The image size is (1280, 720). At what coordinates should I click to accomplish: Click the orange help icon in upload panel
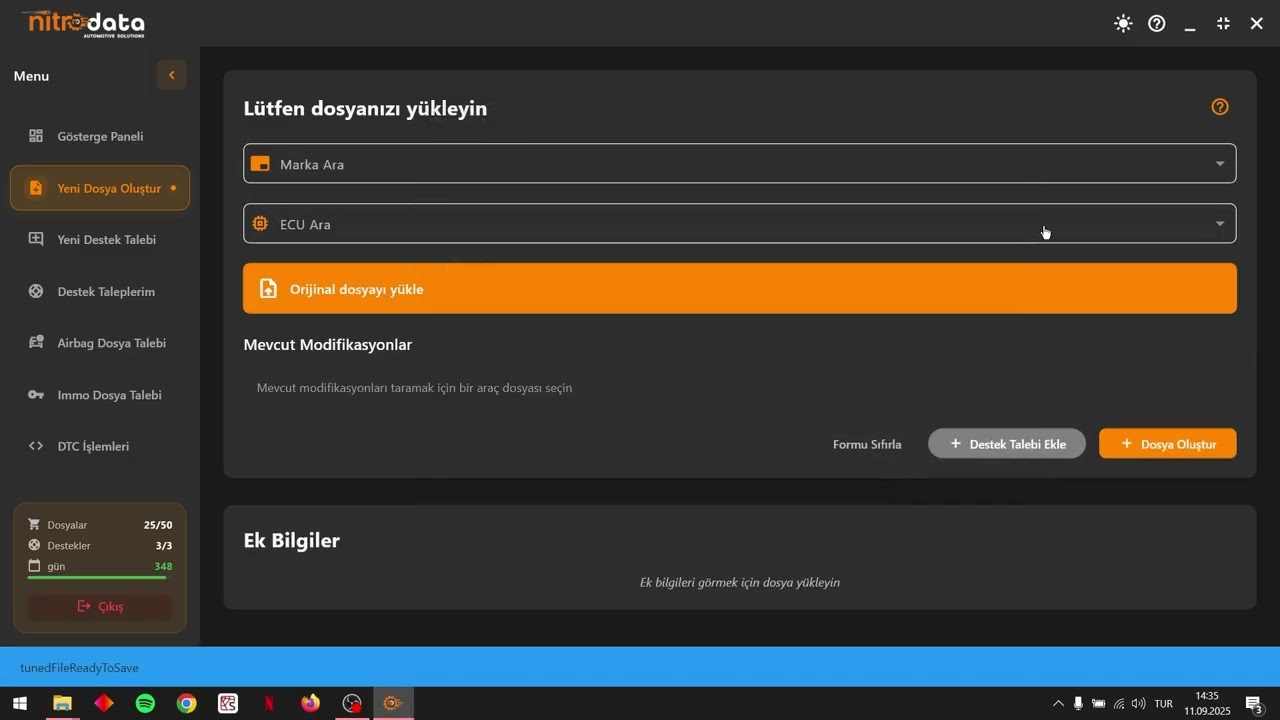coord(1220,107)
